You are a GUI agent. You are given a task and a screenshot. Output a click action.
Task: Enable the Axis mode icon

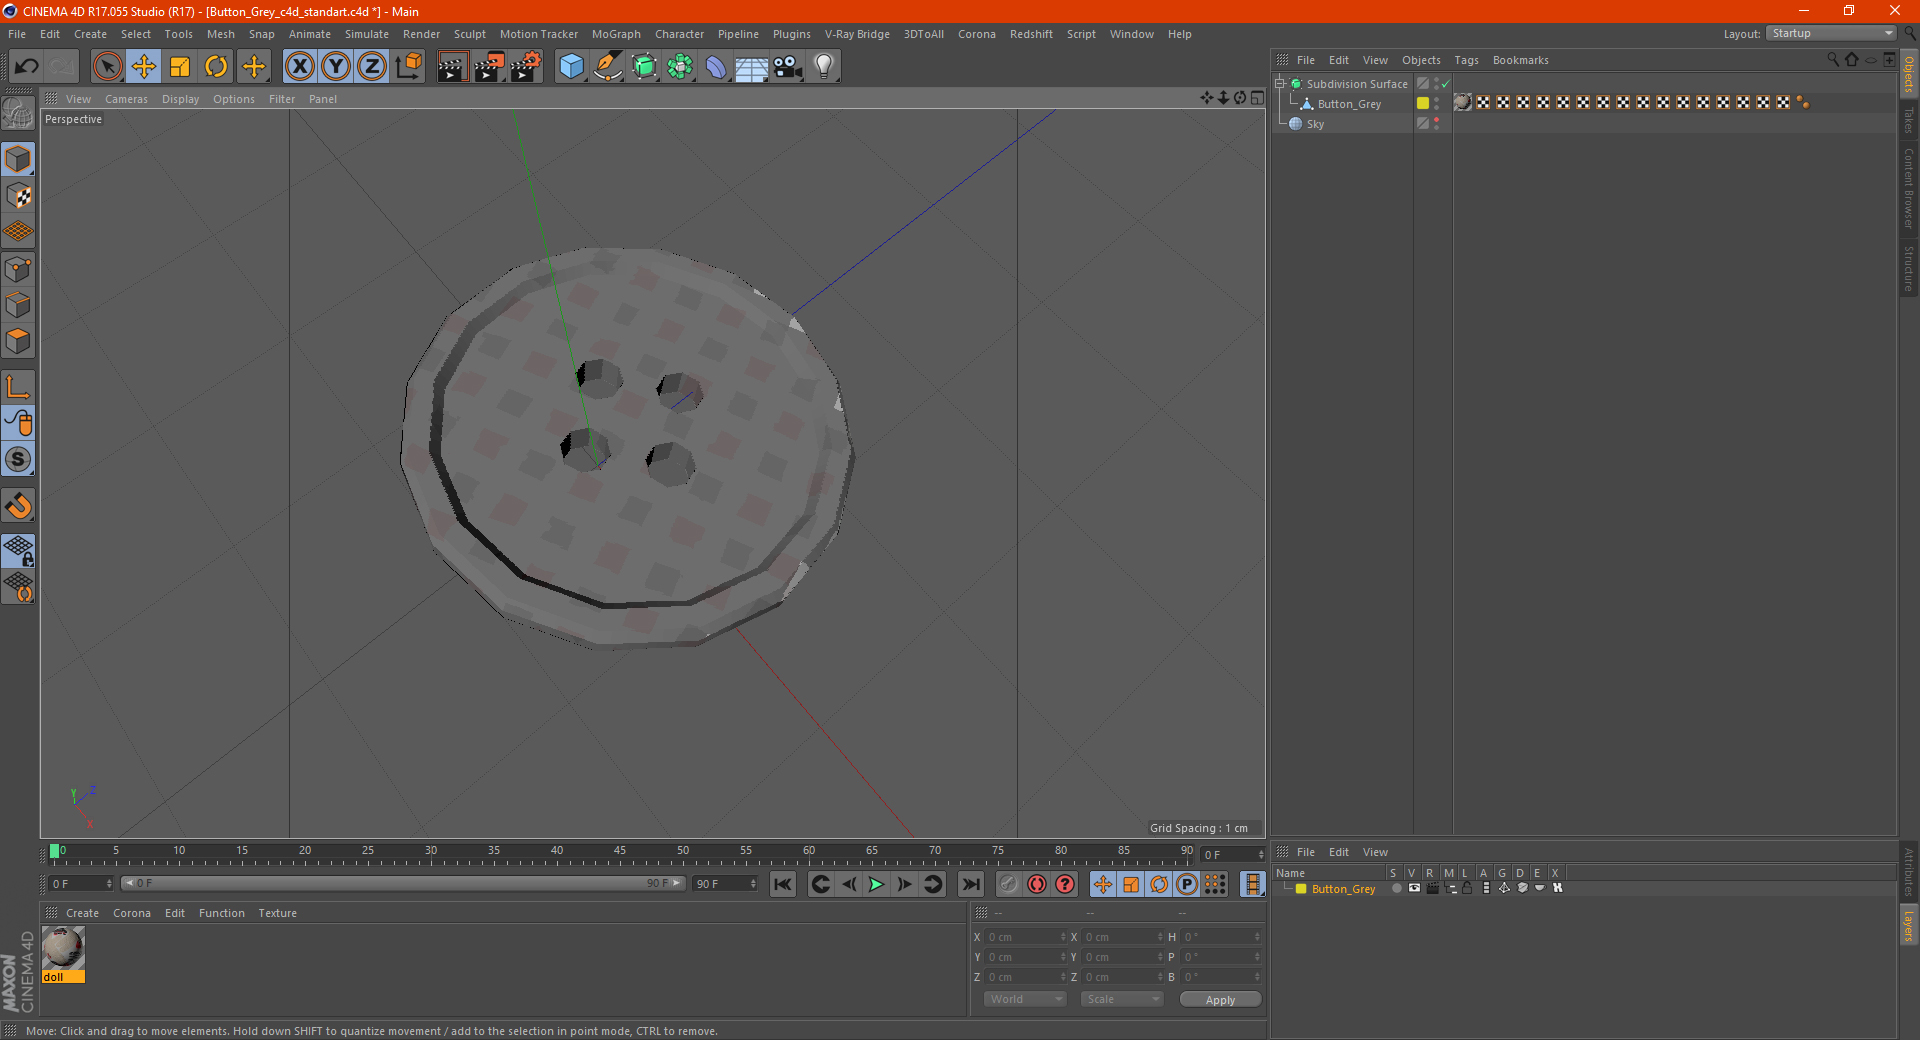click(x=18, y=386)
